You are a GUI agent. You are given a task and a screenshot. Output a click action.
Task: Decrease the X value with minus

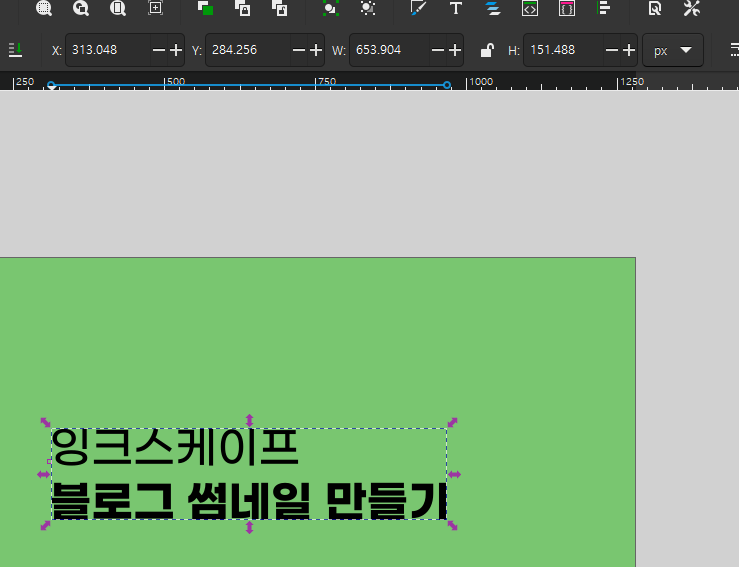(x=159, y=50)
